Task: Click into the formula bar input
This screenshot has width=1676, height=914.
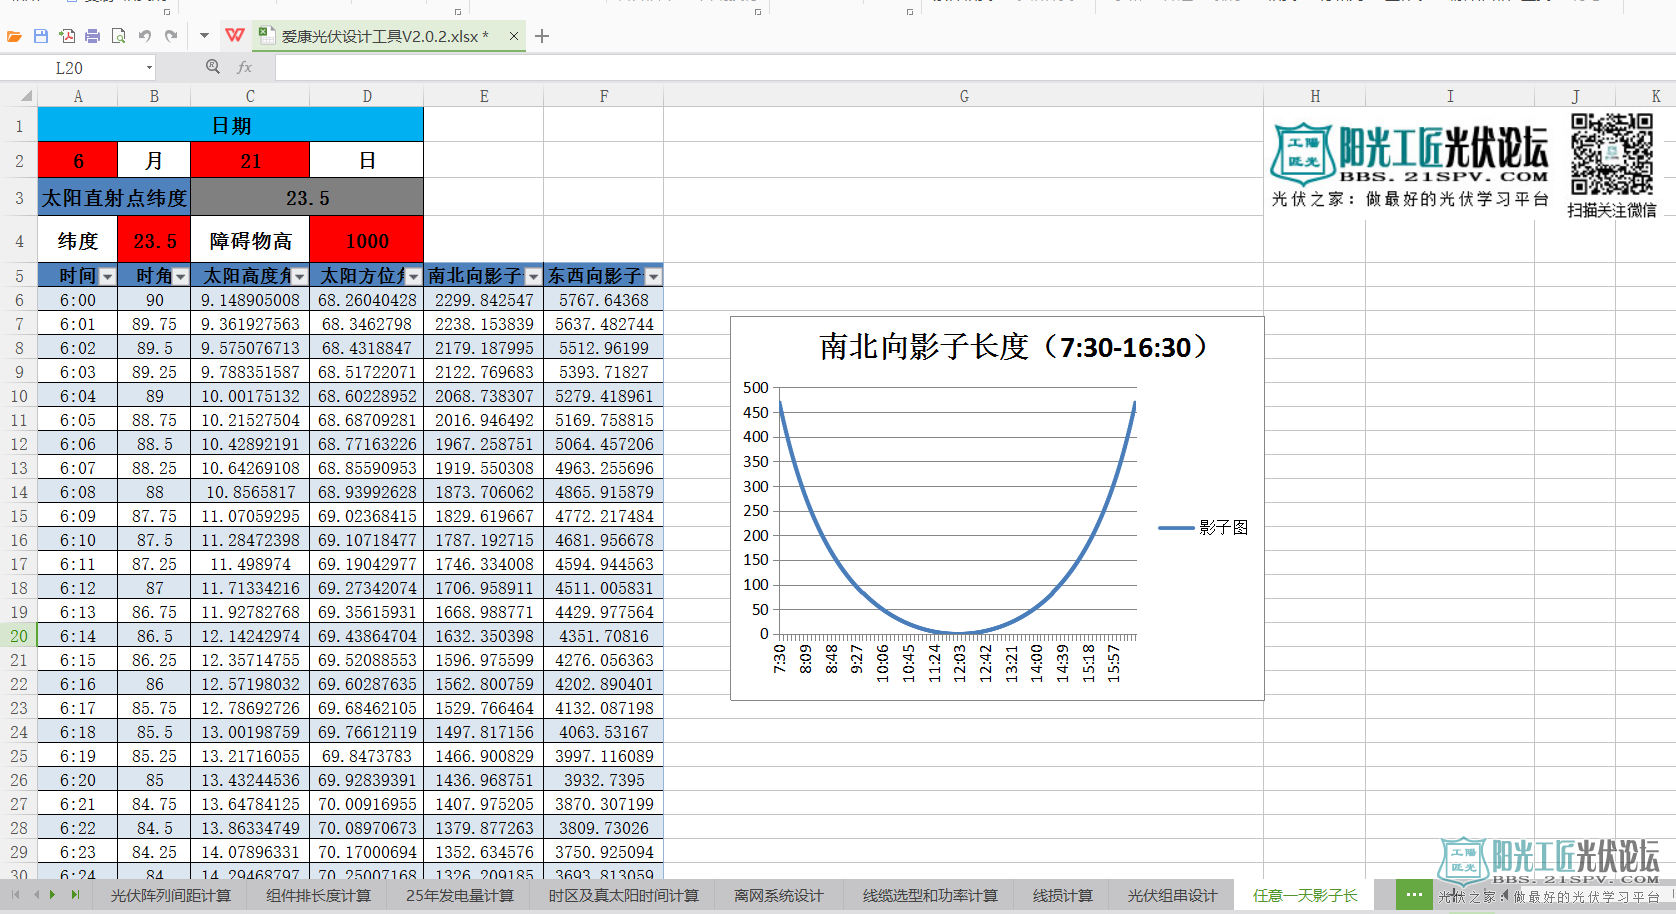Action: coord(975,68)
